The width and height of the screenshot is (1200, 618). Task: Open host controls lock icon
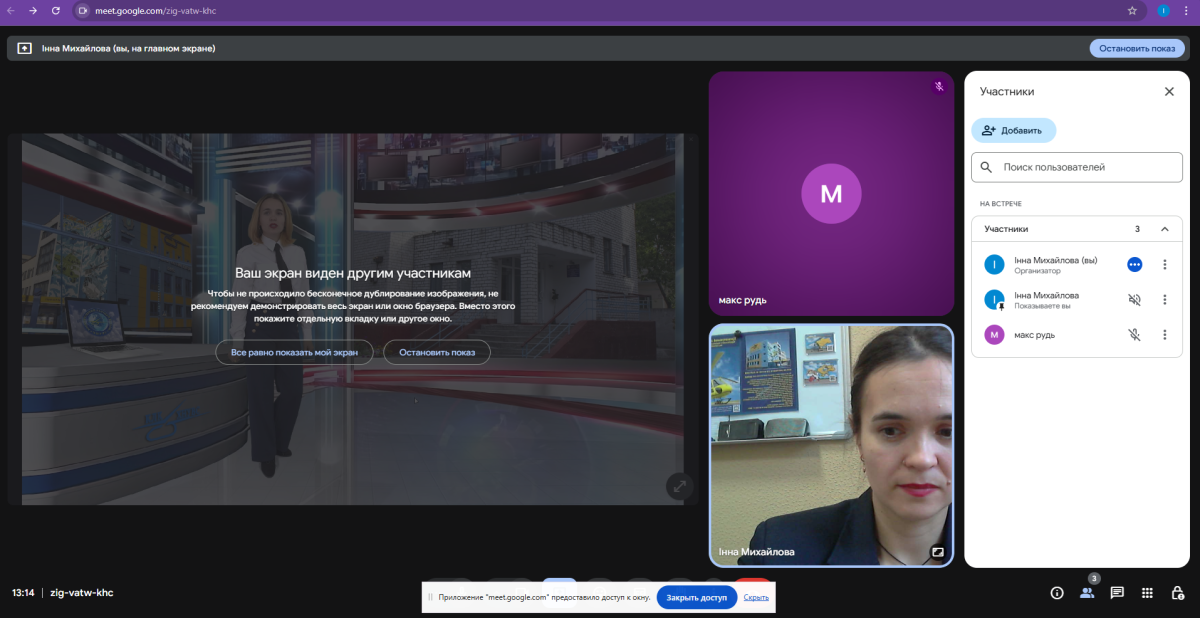click(x=1177, y=593)
